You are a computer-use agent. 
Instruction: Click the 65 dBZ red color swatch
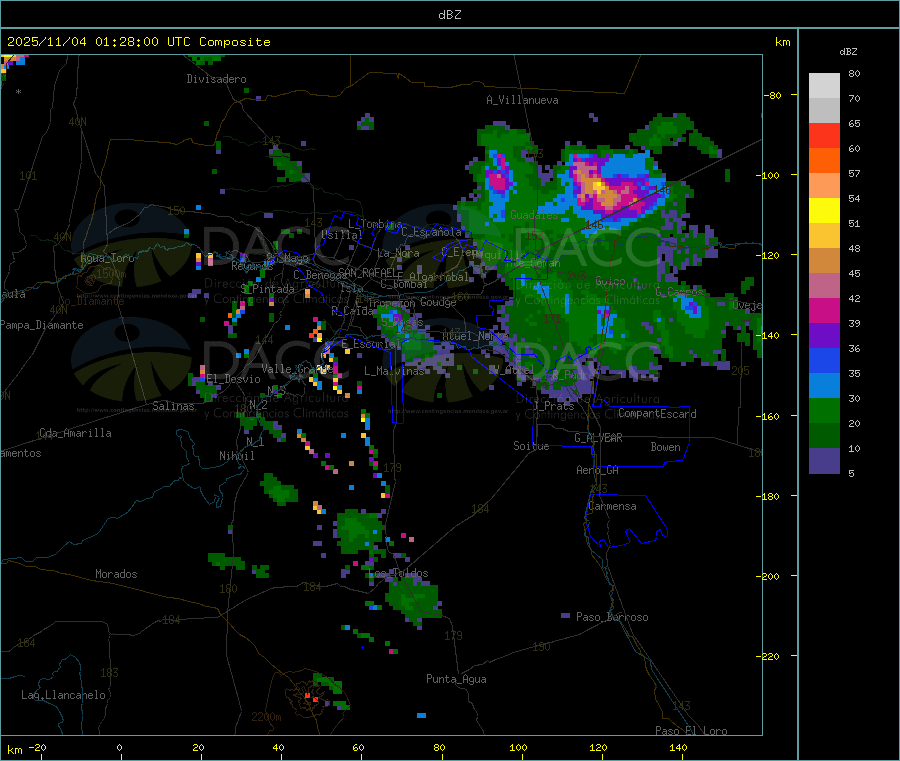[x=824, y=135]
